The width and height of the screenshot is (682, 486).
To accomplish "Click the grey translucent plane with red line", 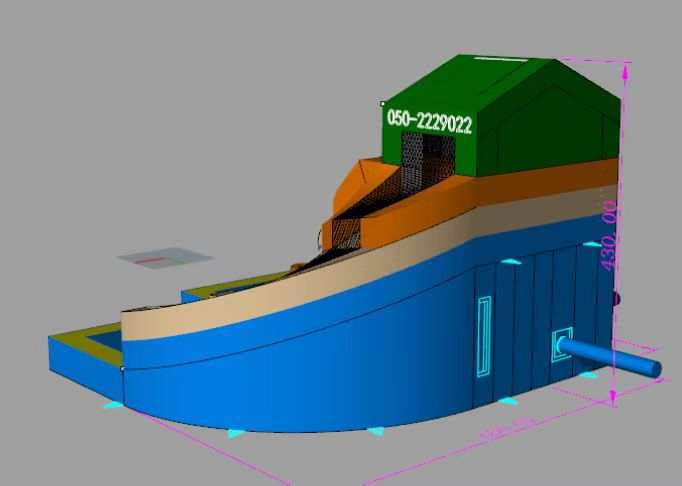I will tap(166, 258).
